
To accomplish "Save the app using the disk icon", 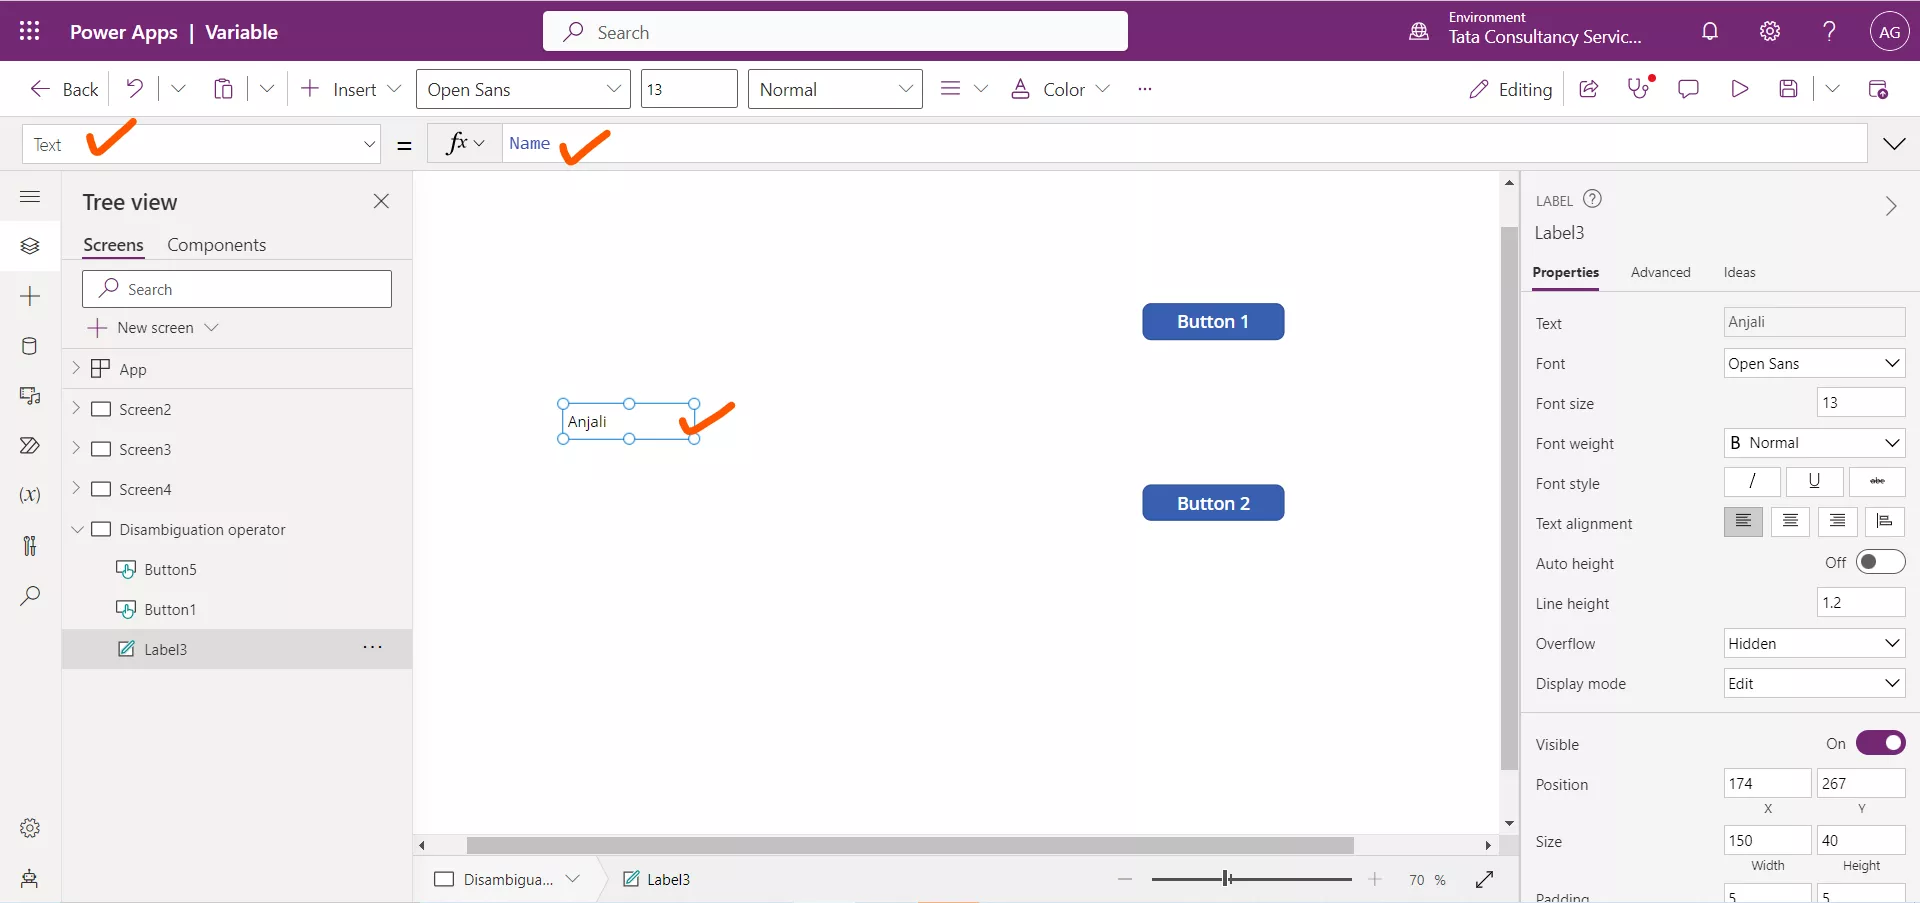I will [1789, 89].
